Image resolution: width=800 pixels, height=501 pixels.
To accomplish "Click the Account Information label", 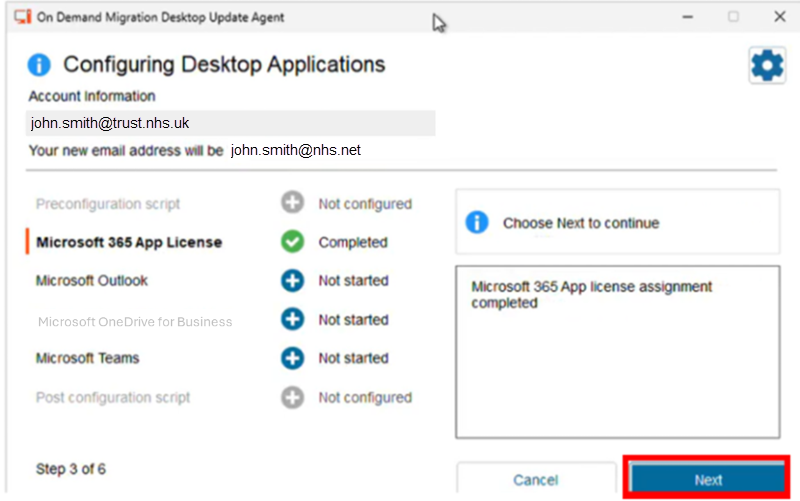I will point(92,96).
